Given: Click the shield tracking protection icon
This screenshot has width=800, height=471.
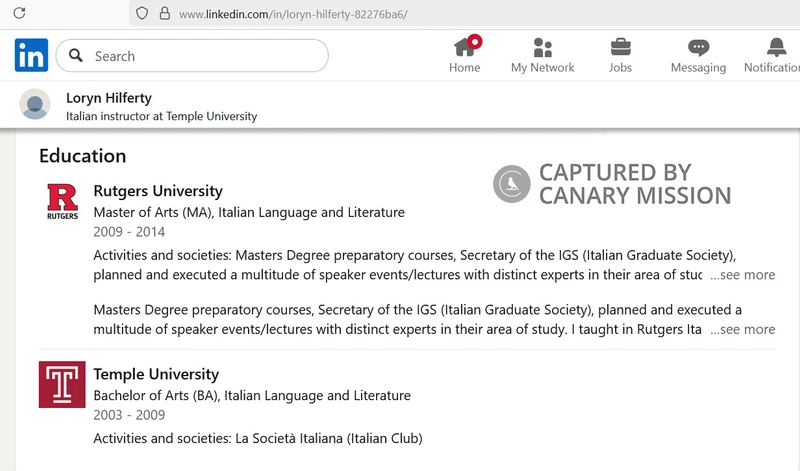Looking at the screenshot, I should (x=142, y=13).
